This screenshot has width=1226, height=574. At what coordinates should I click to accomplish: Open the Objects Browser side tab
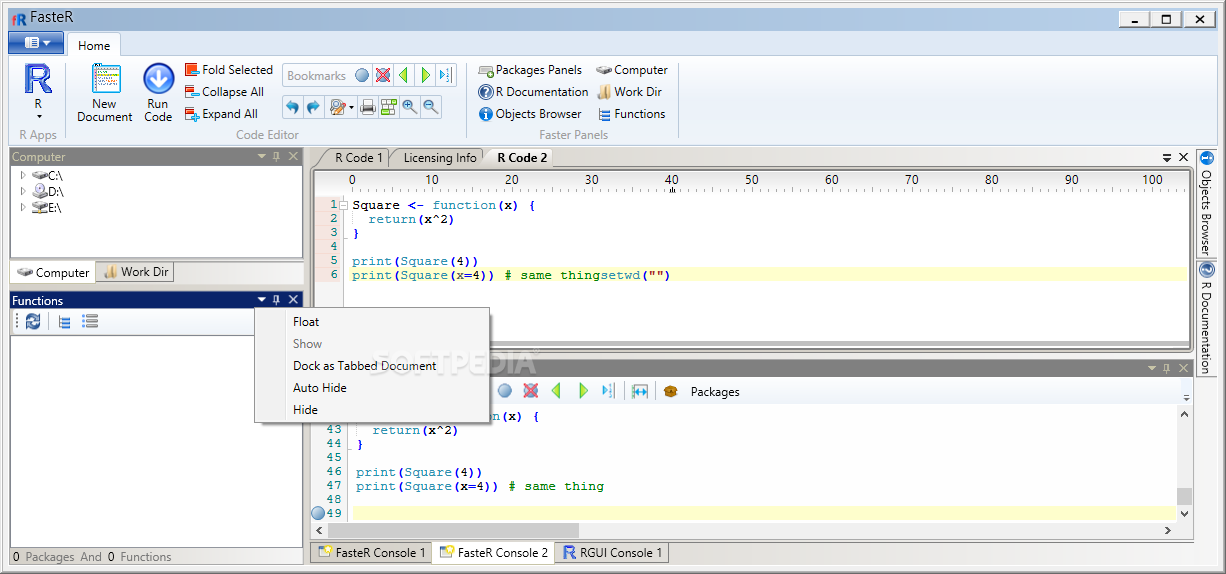[x=1206, y=203]
